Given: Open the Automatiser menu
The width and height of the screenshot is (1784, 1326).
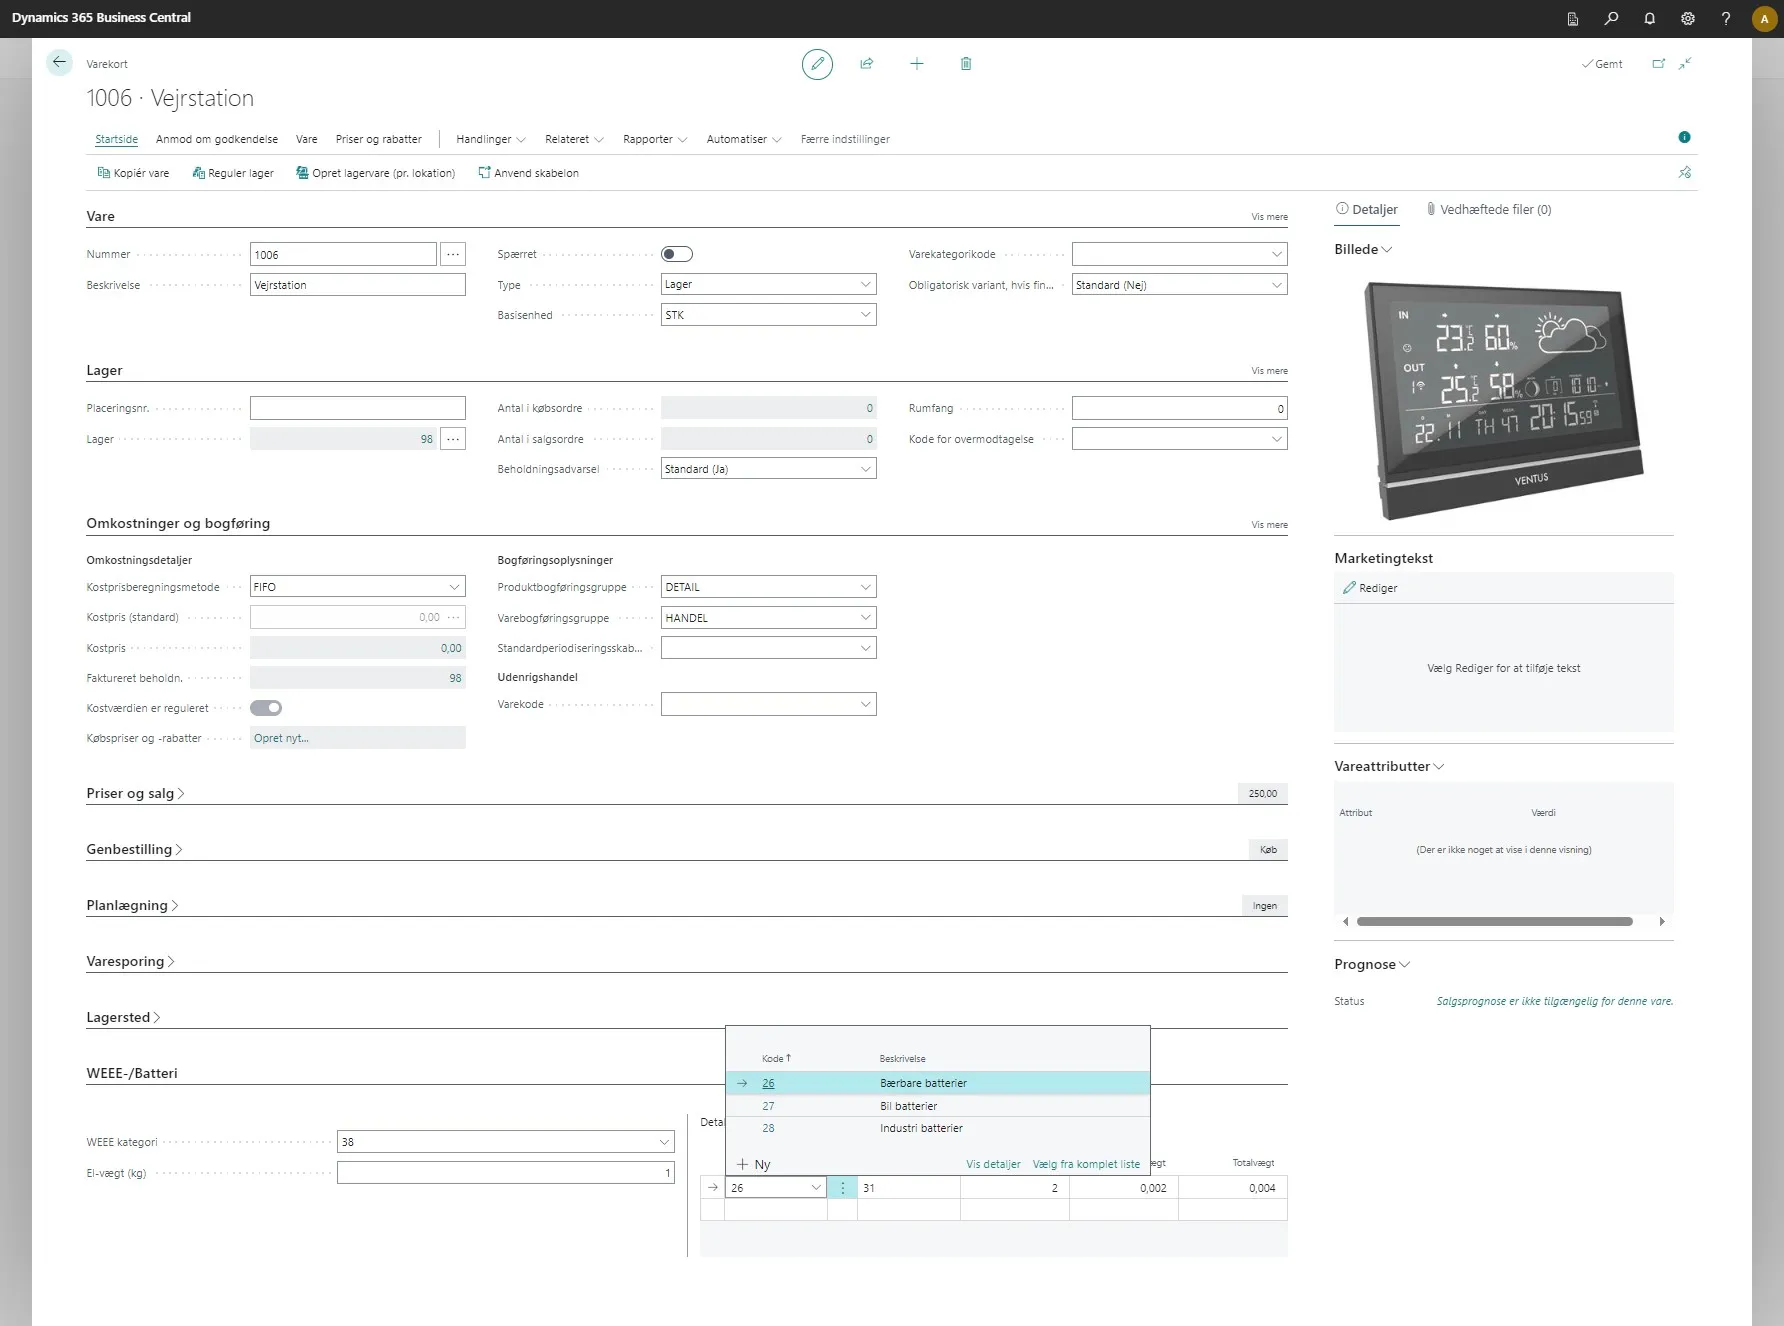Looking at the screenshot, I should 744,139.
